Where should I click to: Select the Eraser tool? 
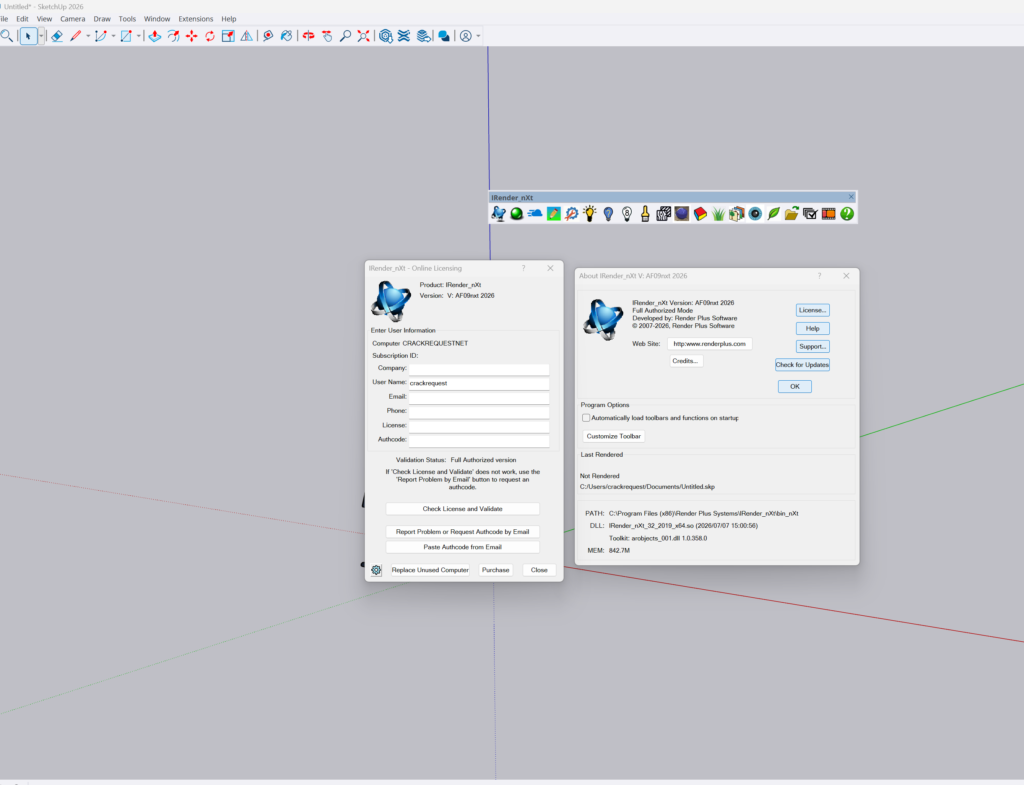click(57, 36)
